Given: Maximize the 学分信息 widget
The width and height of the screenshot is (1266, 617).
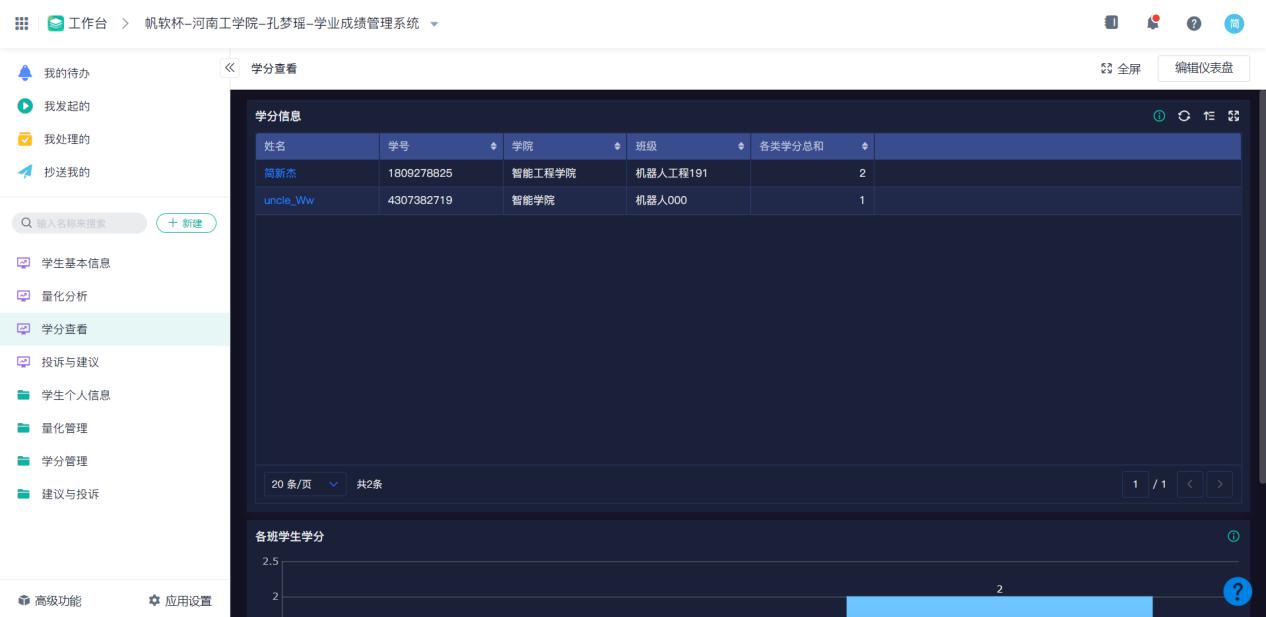Looking at the screenshot, I should [1233, 116].
